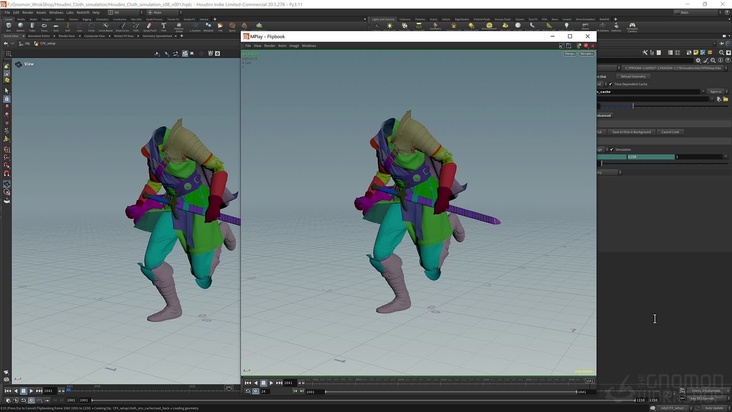Viewport: 732px width, 412px height.
Task: Open the MPlay No cam dropdown
Action: pyautogui.click(x=586, y=54)
